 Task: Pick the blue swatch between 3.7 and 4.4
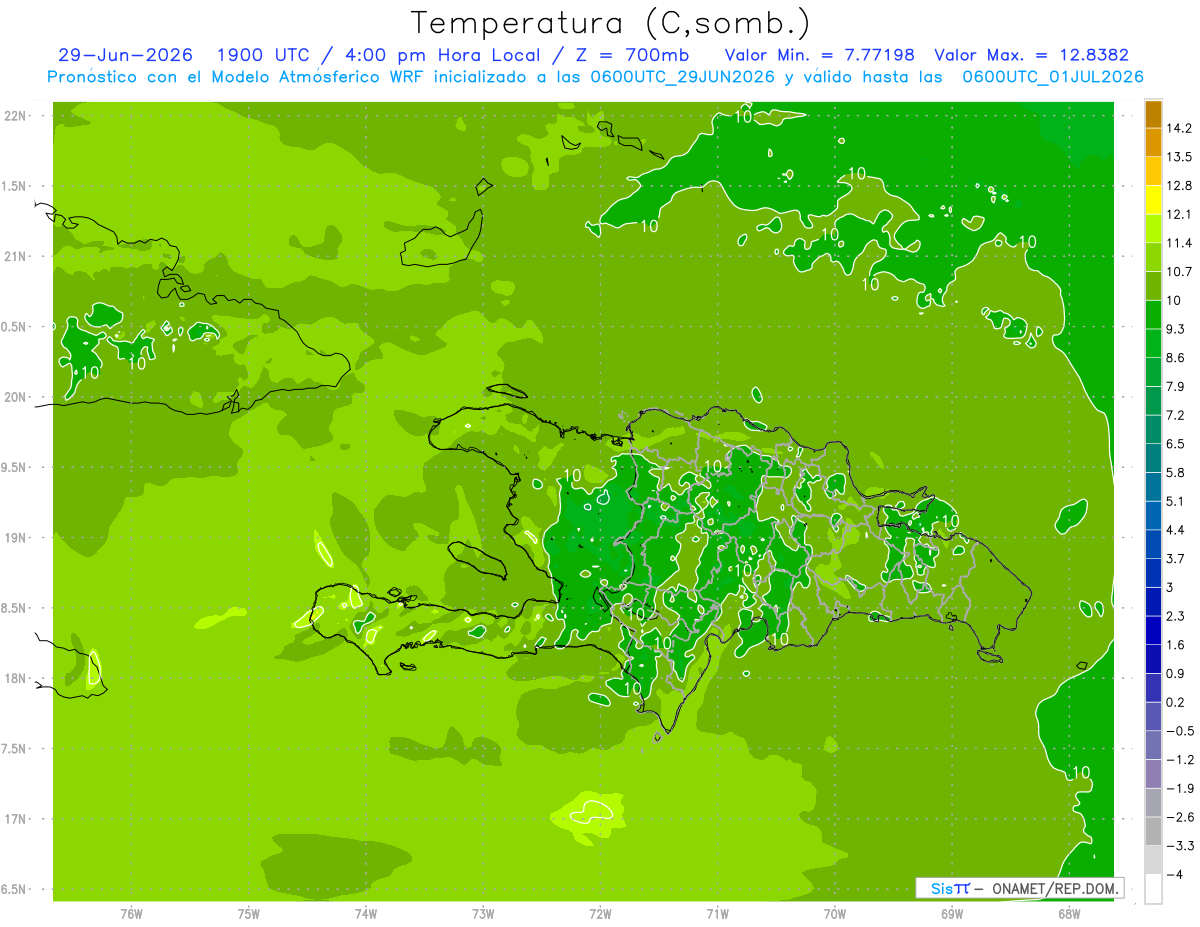(x=1153, y=545)
